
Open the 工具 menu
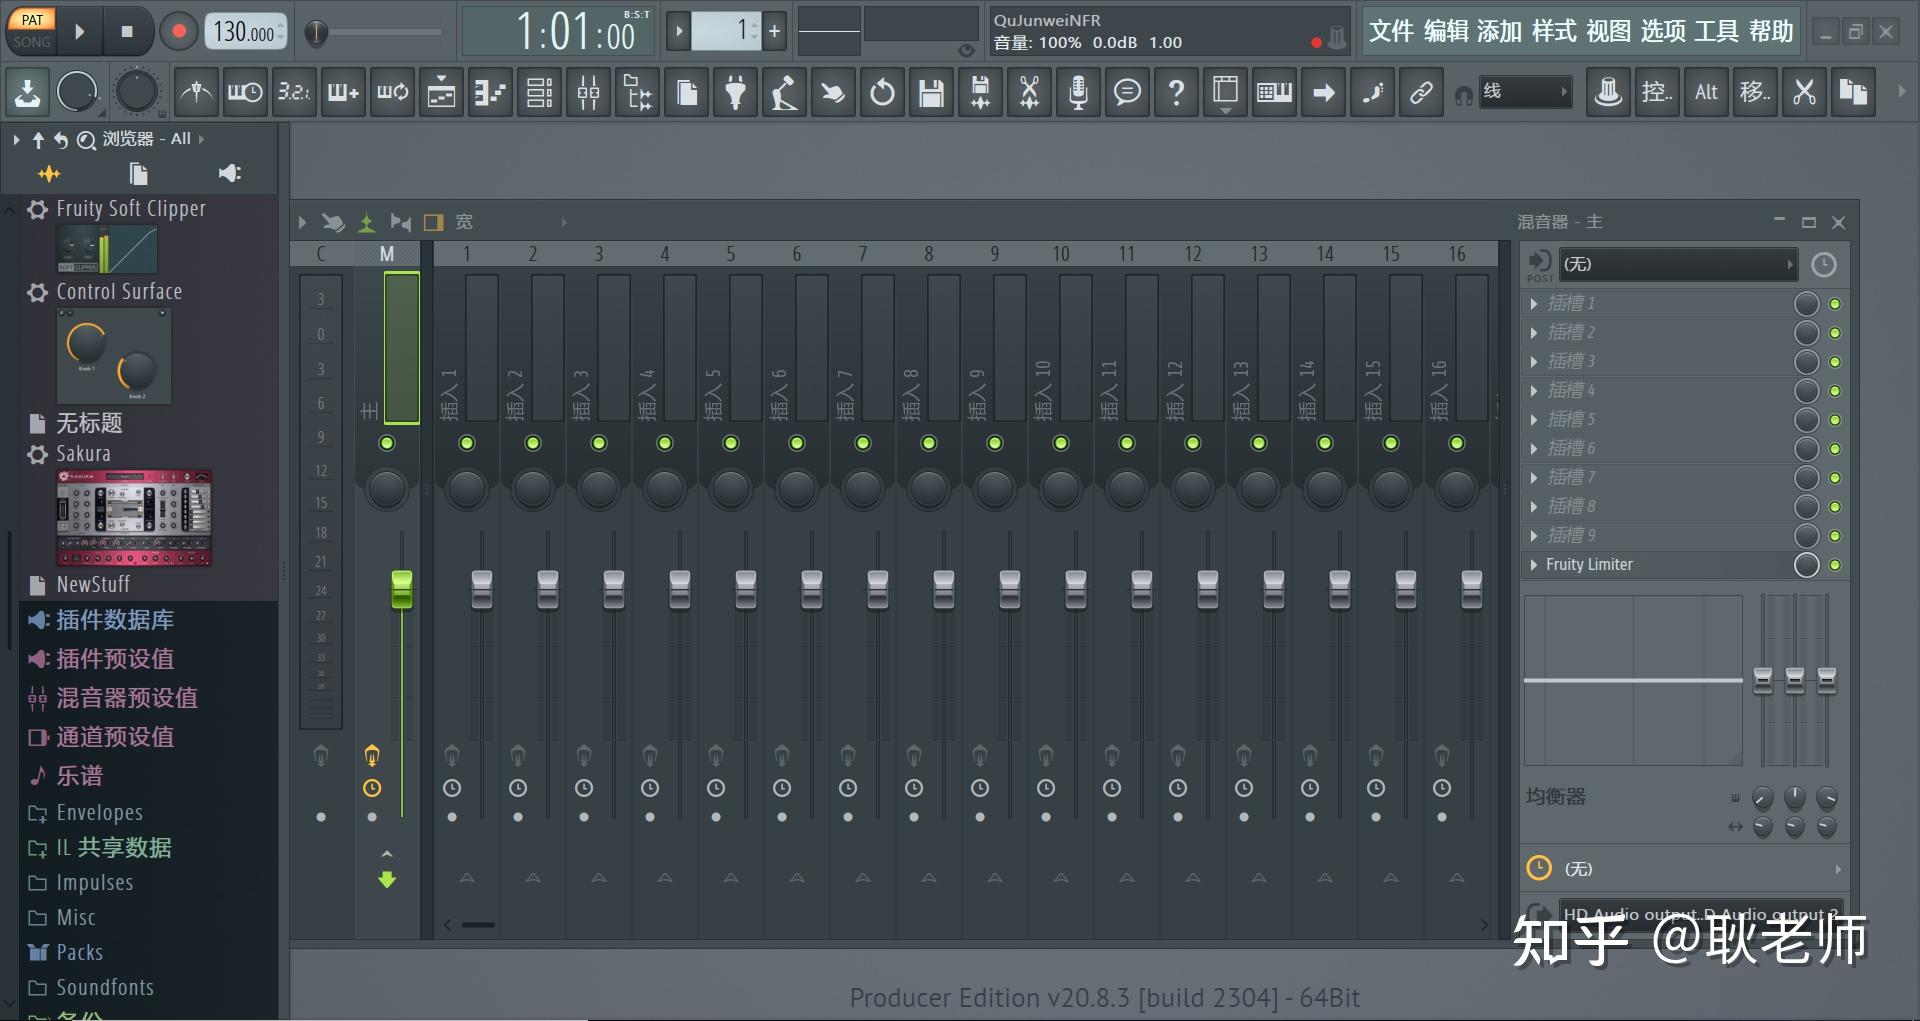coord(1717,32)
